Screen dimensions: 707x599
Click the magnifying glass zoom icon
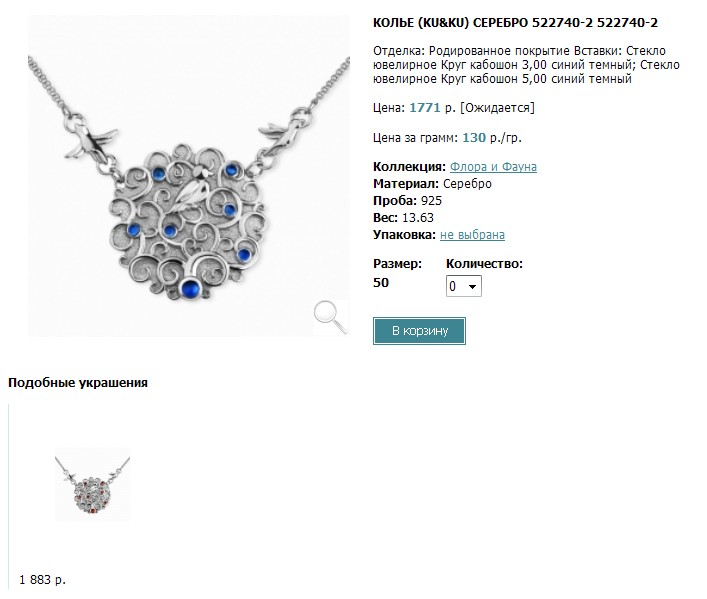[x=331, y=317]
